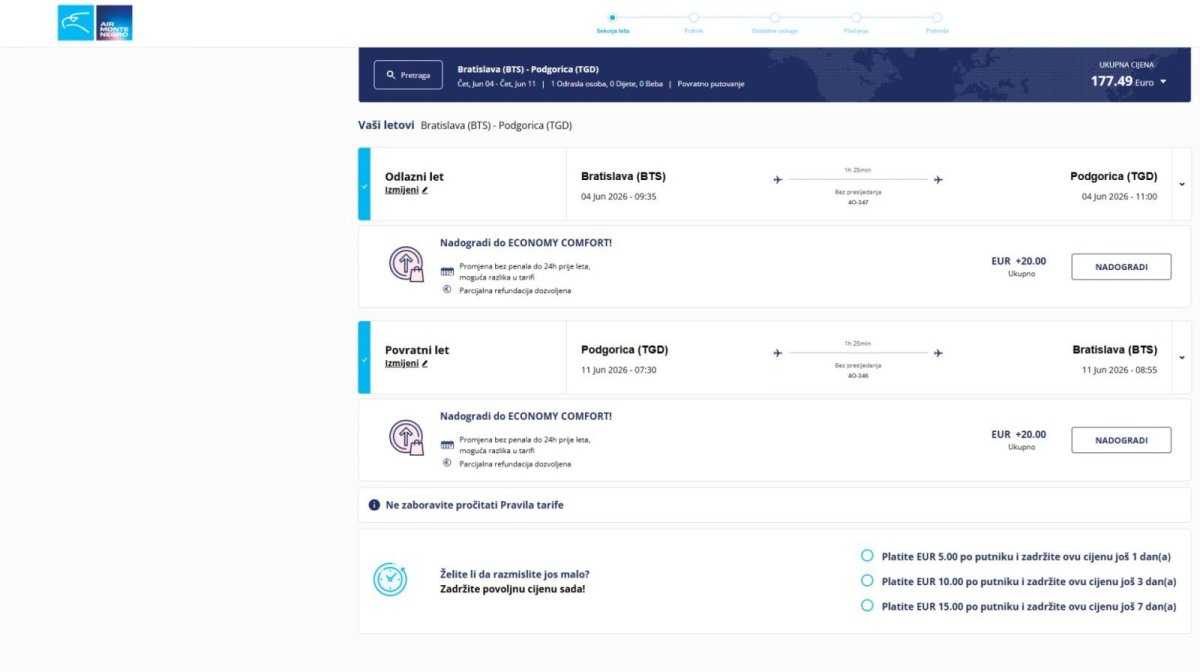The image size is (1200, 672).
Task: Click the info icon beside Pravila tarife
Action: point(374,505)
